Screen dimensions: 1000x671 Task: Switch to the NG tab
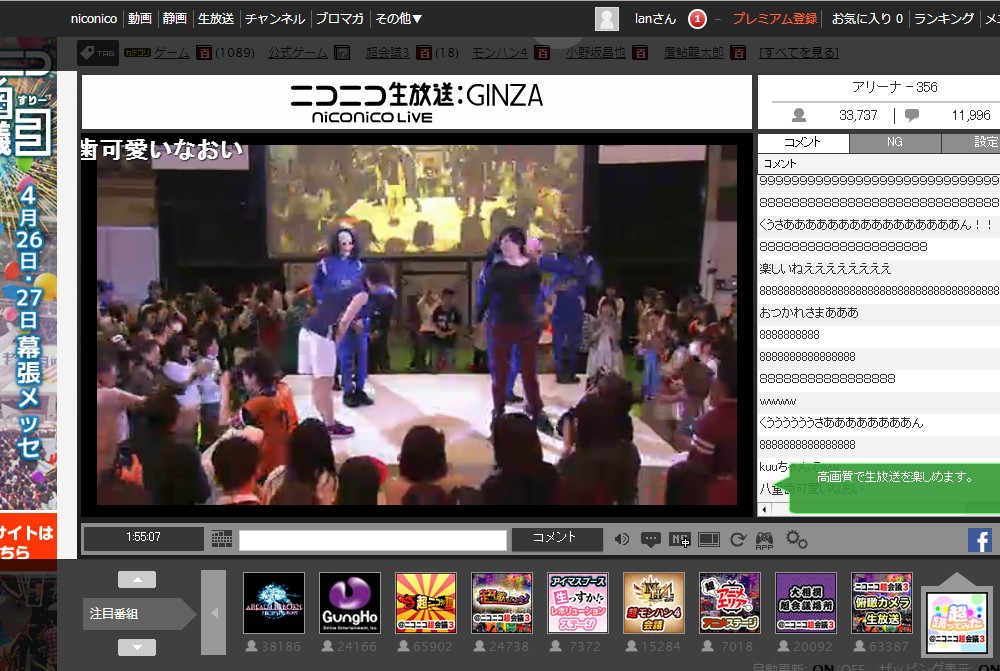[895, 142]
